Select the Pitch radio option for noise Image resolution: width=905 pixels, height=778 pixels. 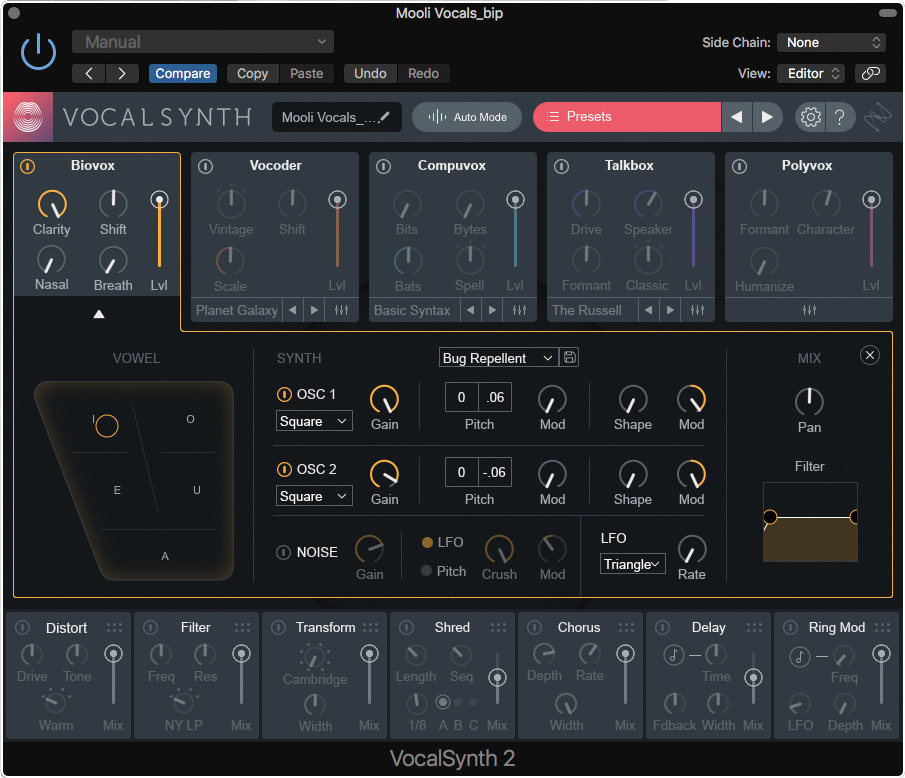tap(427, 571)
